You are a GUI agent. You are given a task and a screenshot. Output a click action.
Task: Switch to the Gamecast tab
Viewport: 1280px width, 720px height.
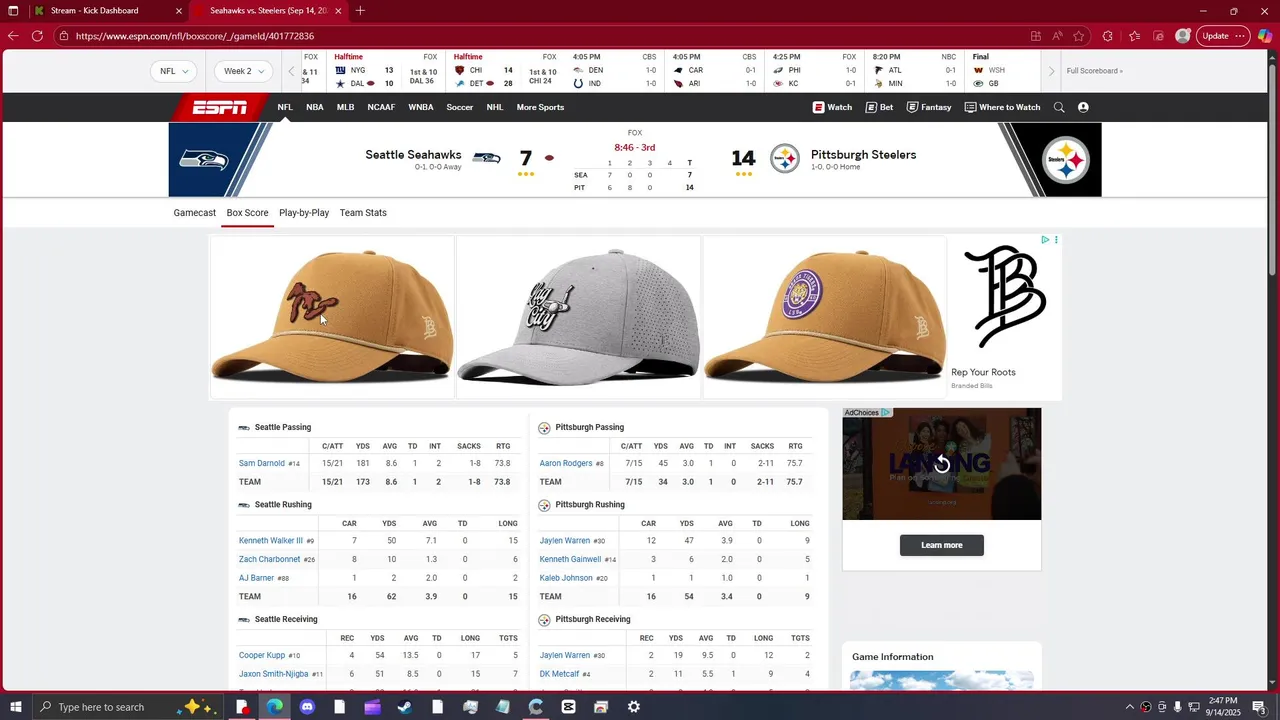pos(195,213)
